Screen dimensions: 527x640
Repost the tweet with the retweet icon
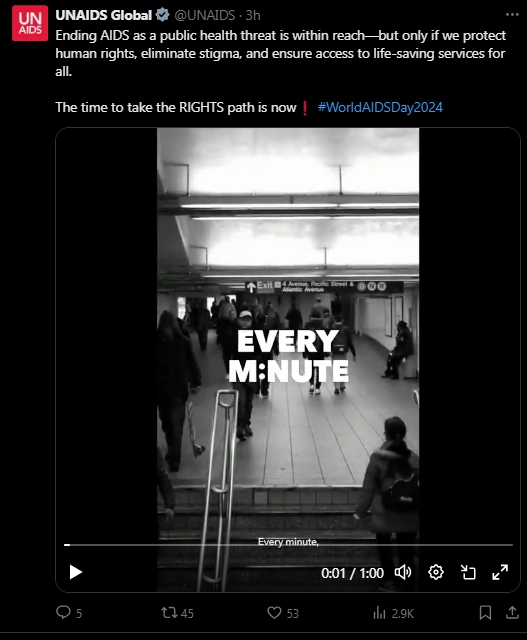coord(169,612)
